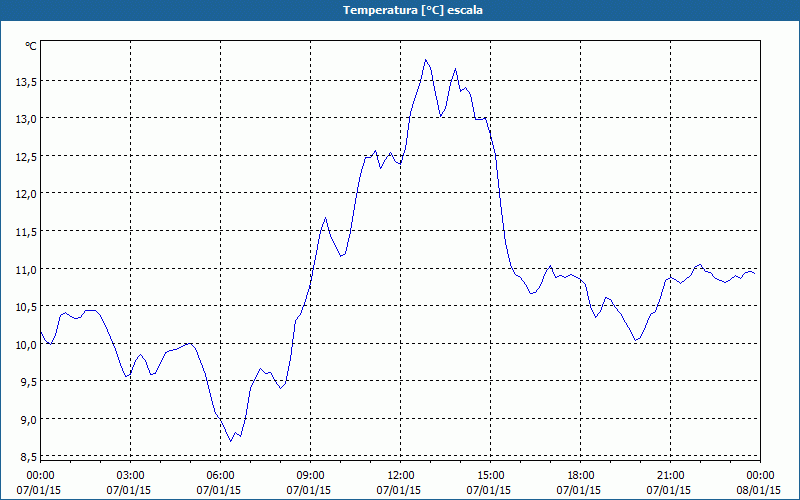Click the "10,5" y-axis label
Image resolution: width=800 pixels, height=500 pixels.
27,308
